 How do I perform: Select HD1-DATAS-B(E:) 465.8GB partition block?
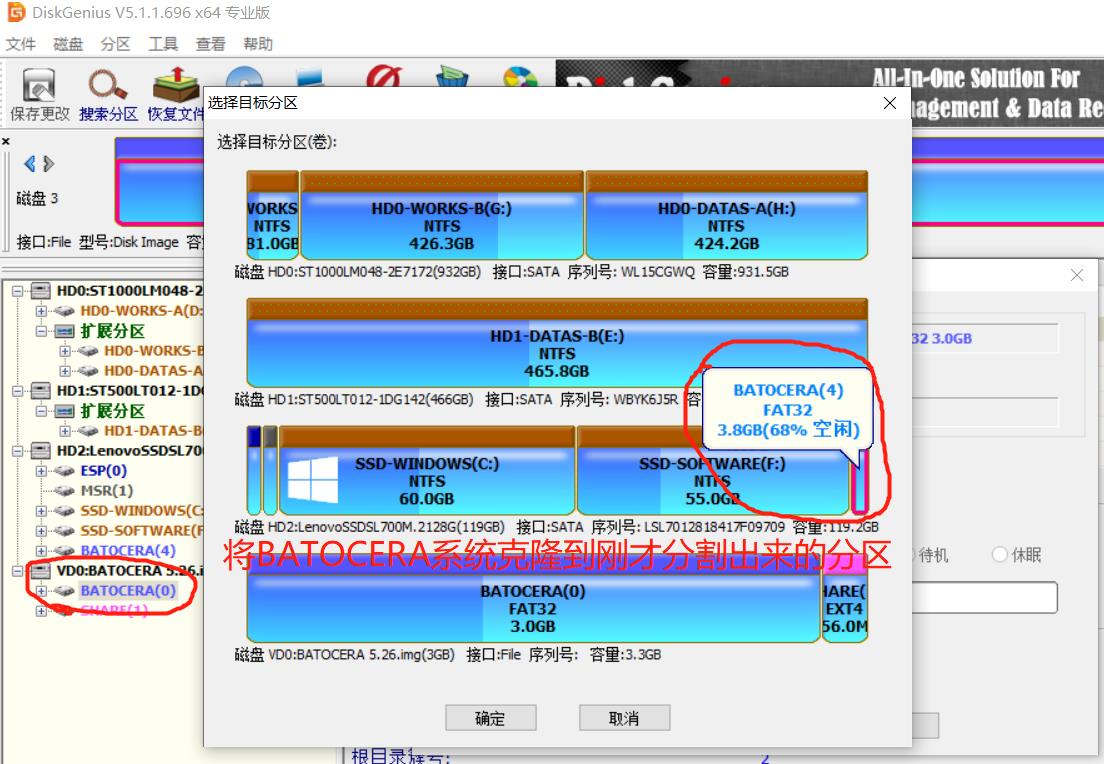pos(557,343)
